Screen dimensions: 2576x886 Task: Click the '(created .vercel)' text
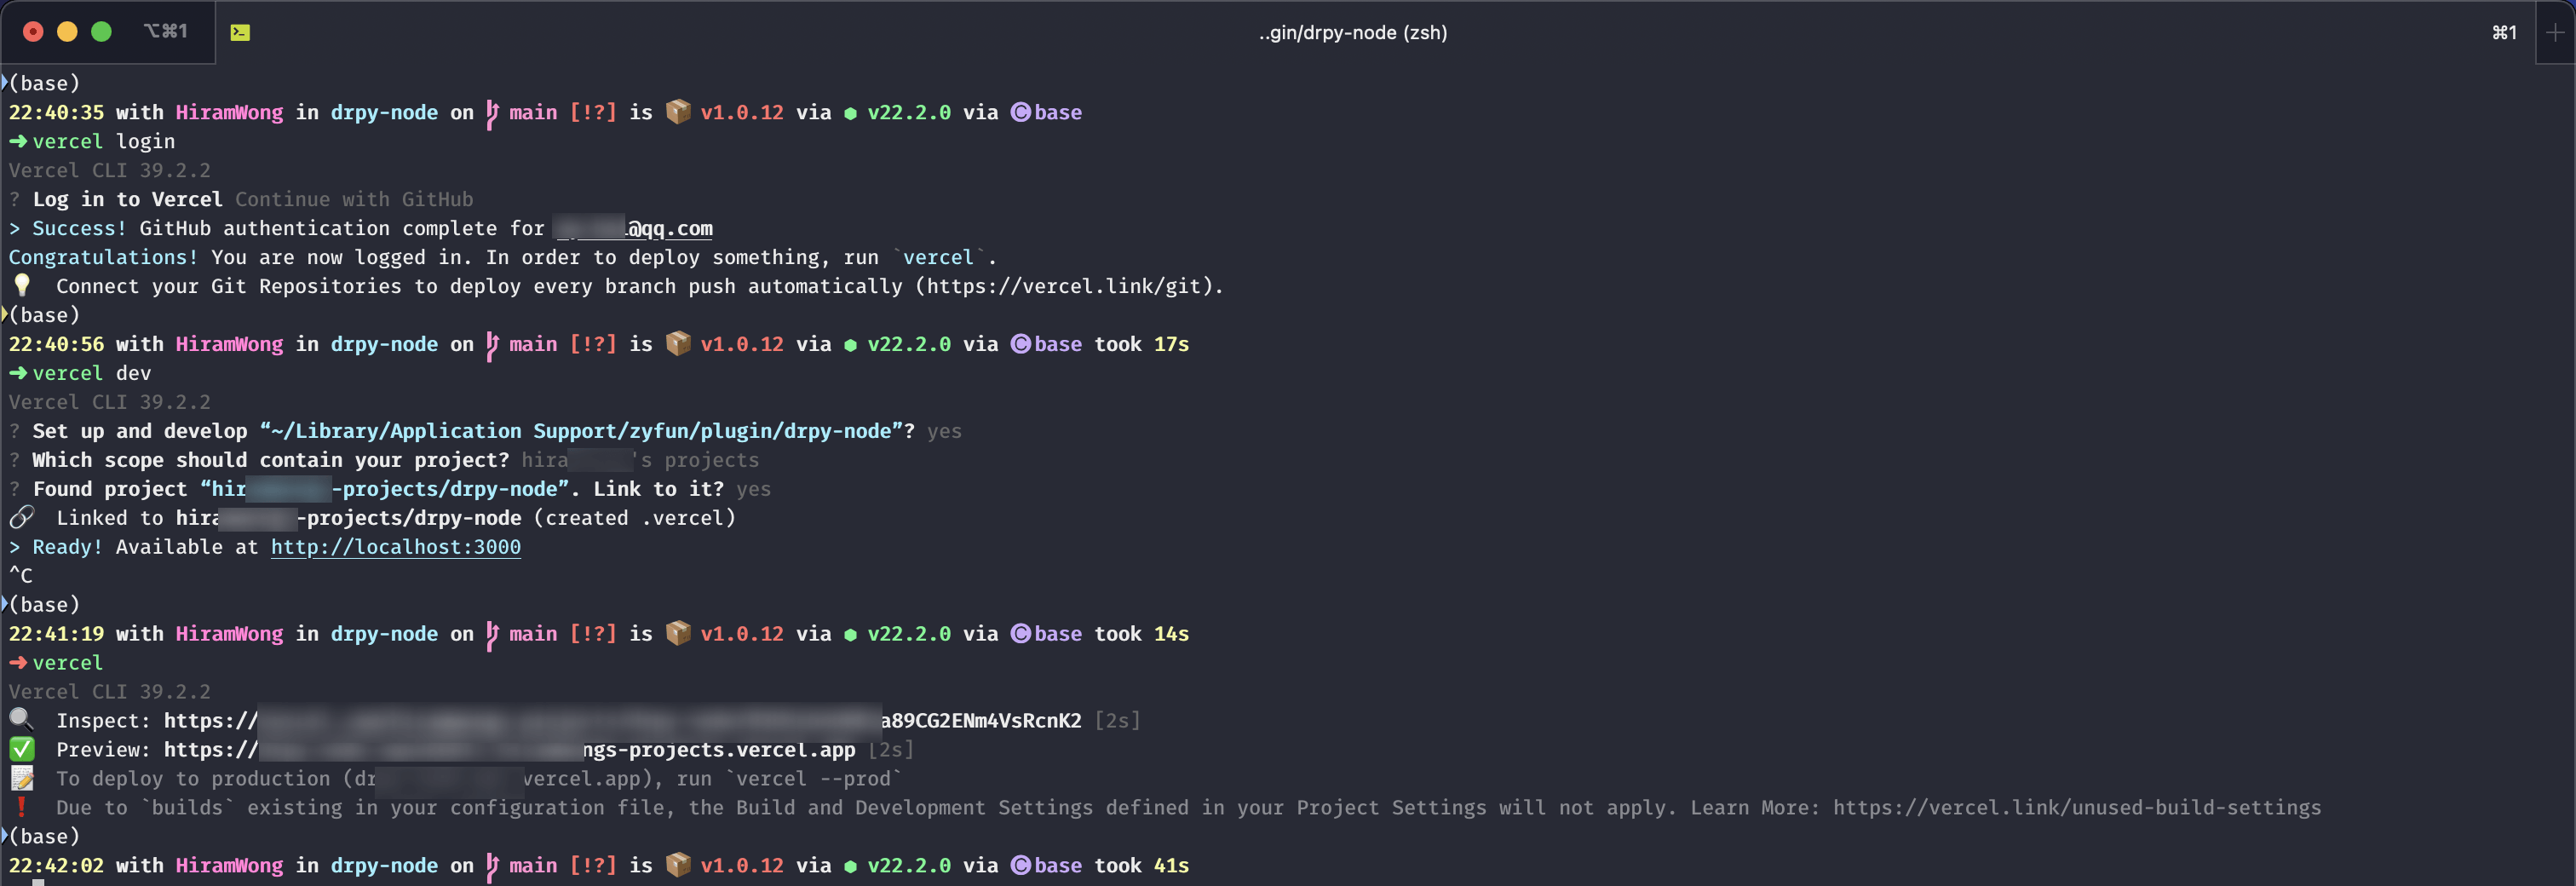click(x=635, y=518)
